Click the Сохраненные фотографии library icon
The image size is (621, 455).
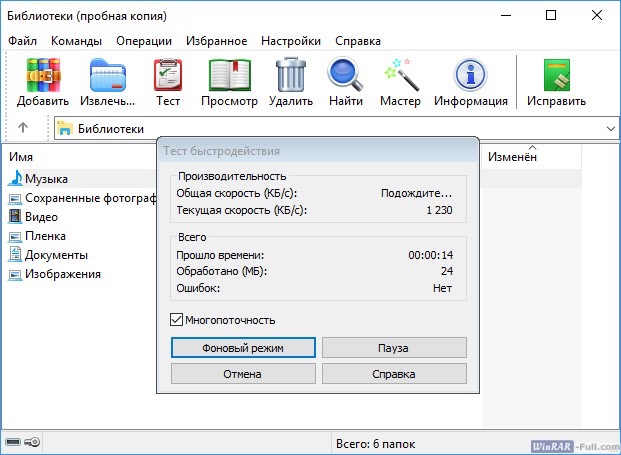pyautogui.click(x=15, y=198)
